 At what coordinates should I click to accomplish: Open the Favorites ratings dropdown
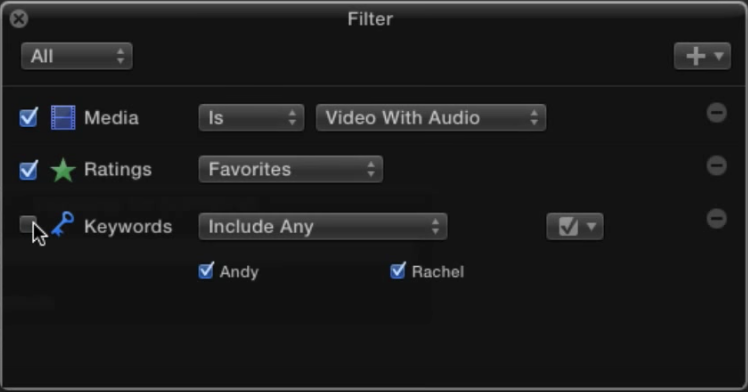(291, 169)
